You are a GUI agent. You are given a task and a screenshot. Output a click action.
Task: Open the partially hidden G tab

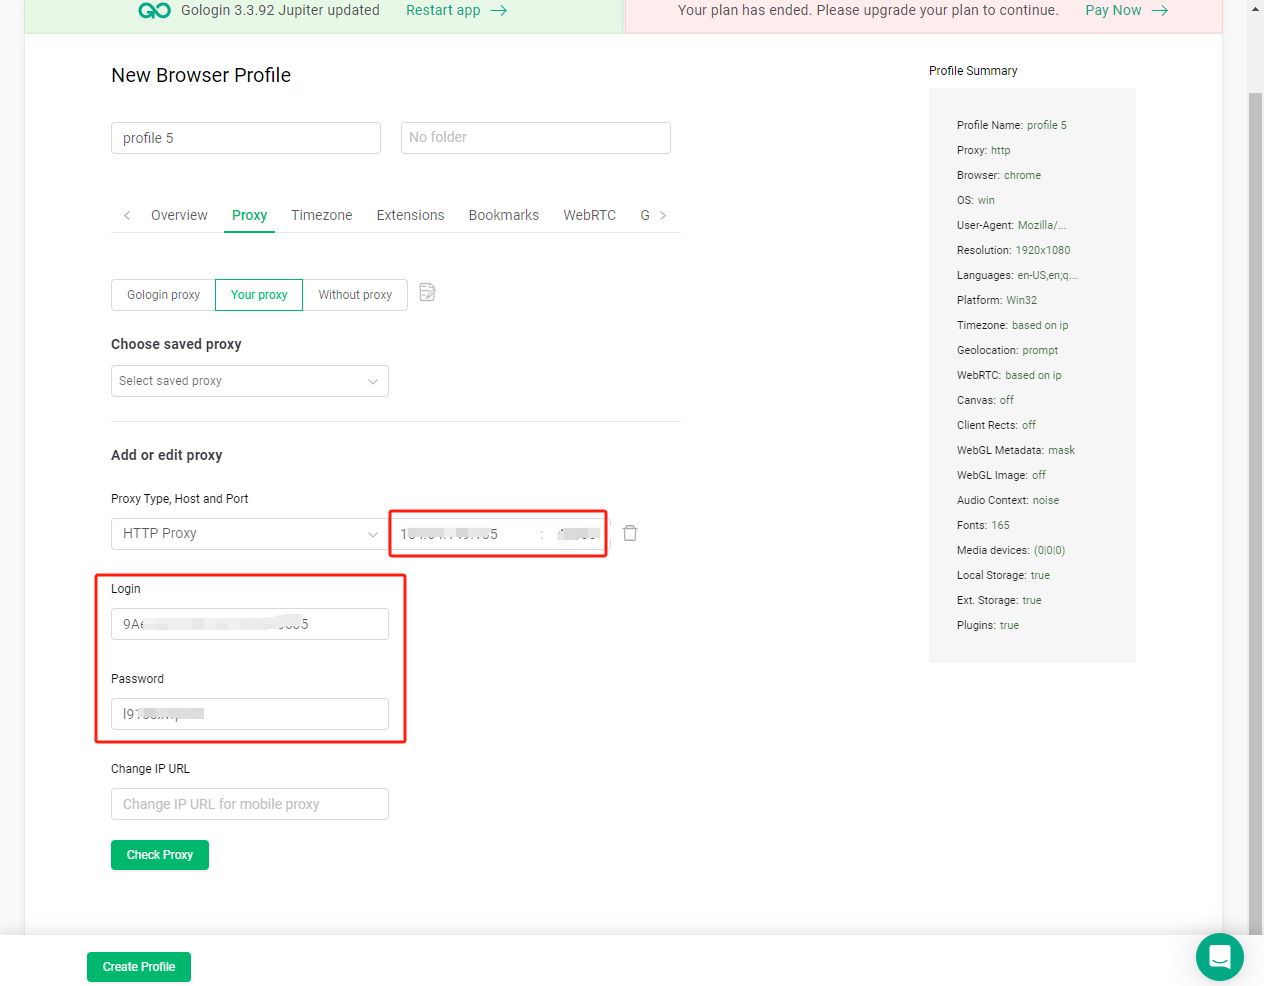[645, 215]
